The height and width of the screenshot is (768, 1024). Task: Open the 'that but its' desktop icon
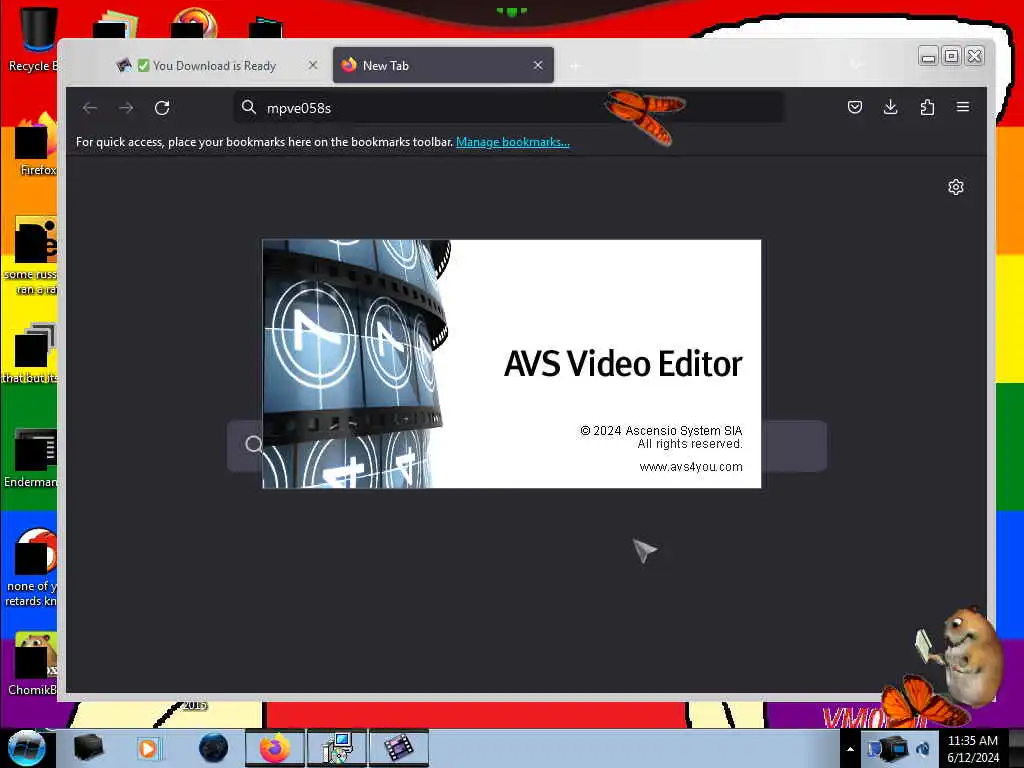click(31, 353)
